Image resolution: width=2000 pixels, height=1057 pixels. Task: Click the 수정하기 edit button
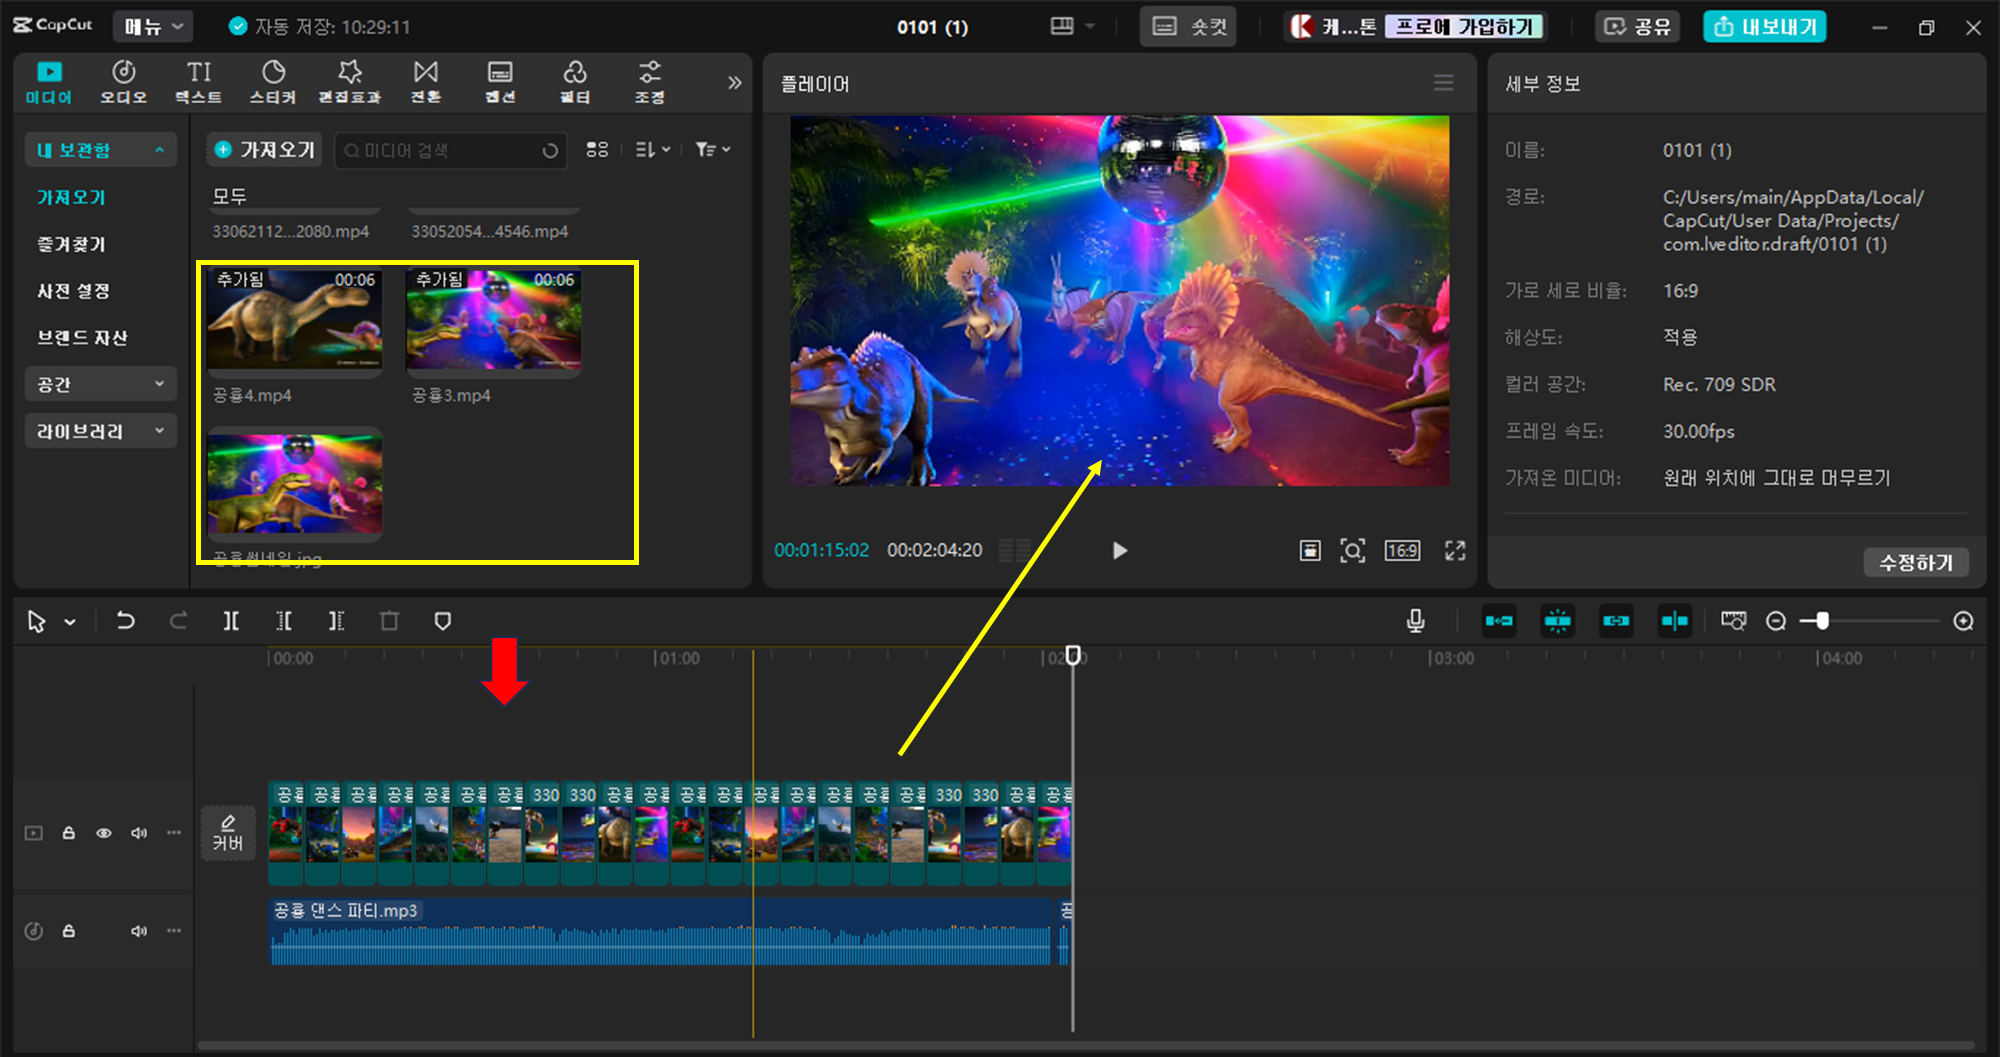[x=1916, y=562]
